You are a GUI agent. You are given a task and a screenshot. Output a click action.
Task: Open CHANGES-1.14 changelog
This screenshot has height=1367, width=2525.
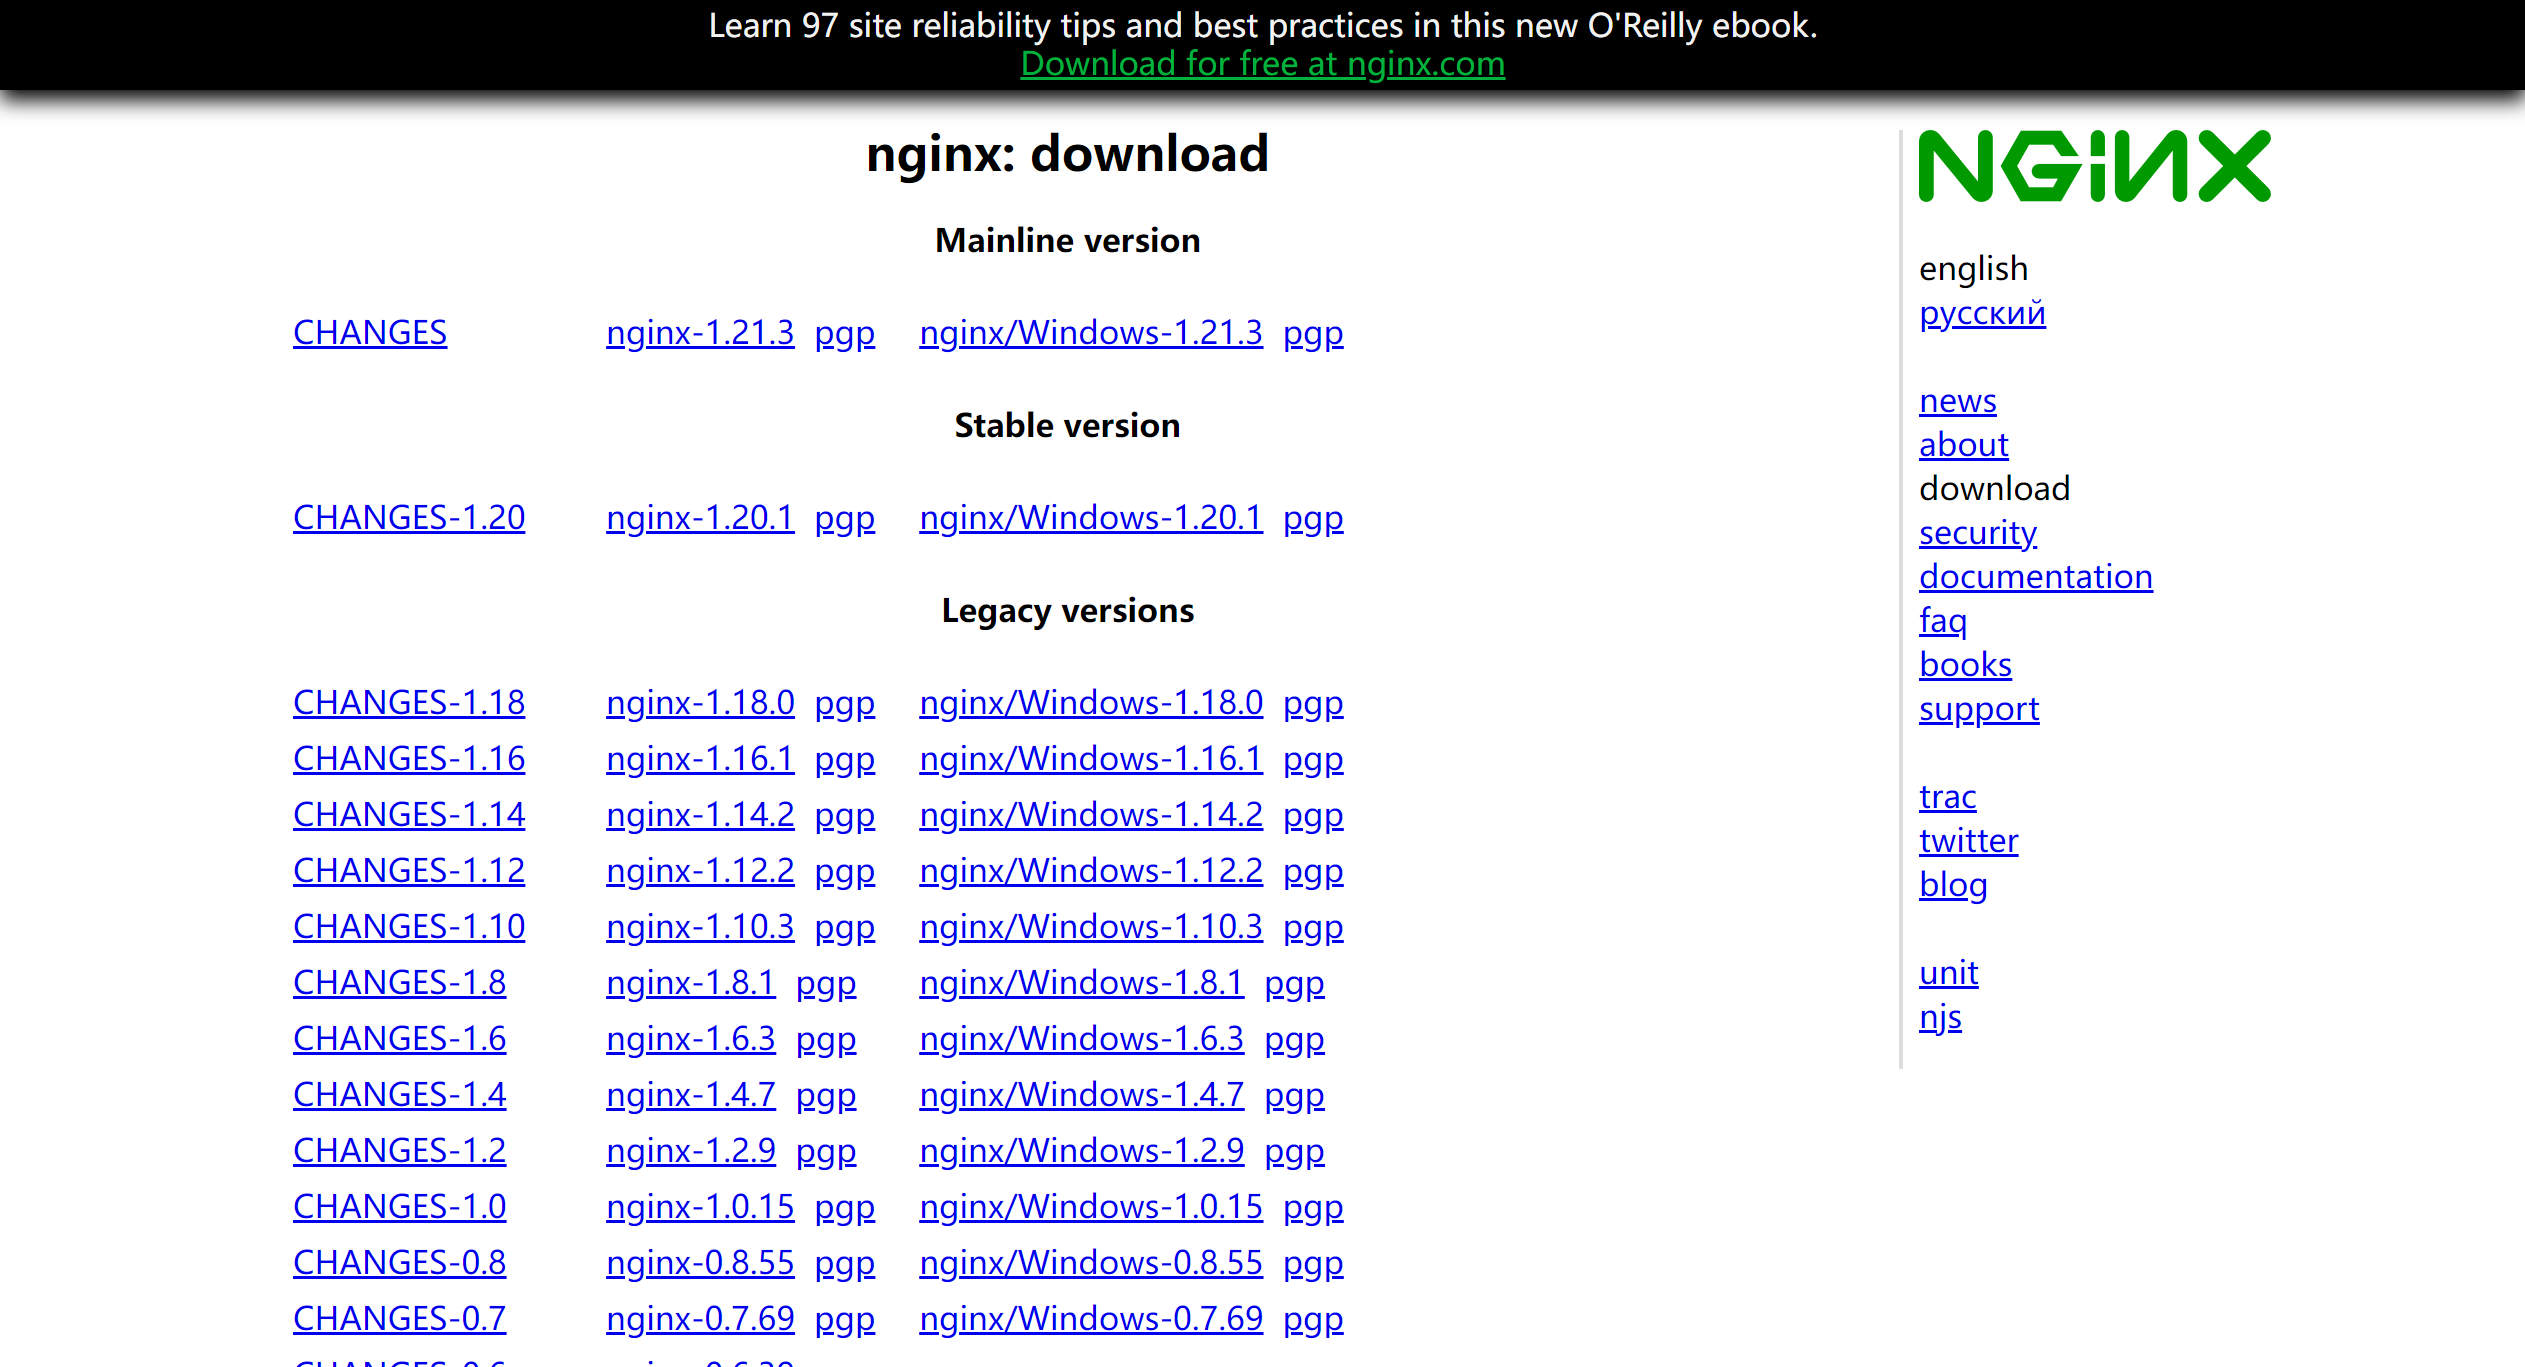pyautogui.click(x=408, y=815)
